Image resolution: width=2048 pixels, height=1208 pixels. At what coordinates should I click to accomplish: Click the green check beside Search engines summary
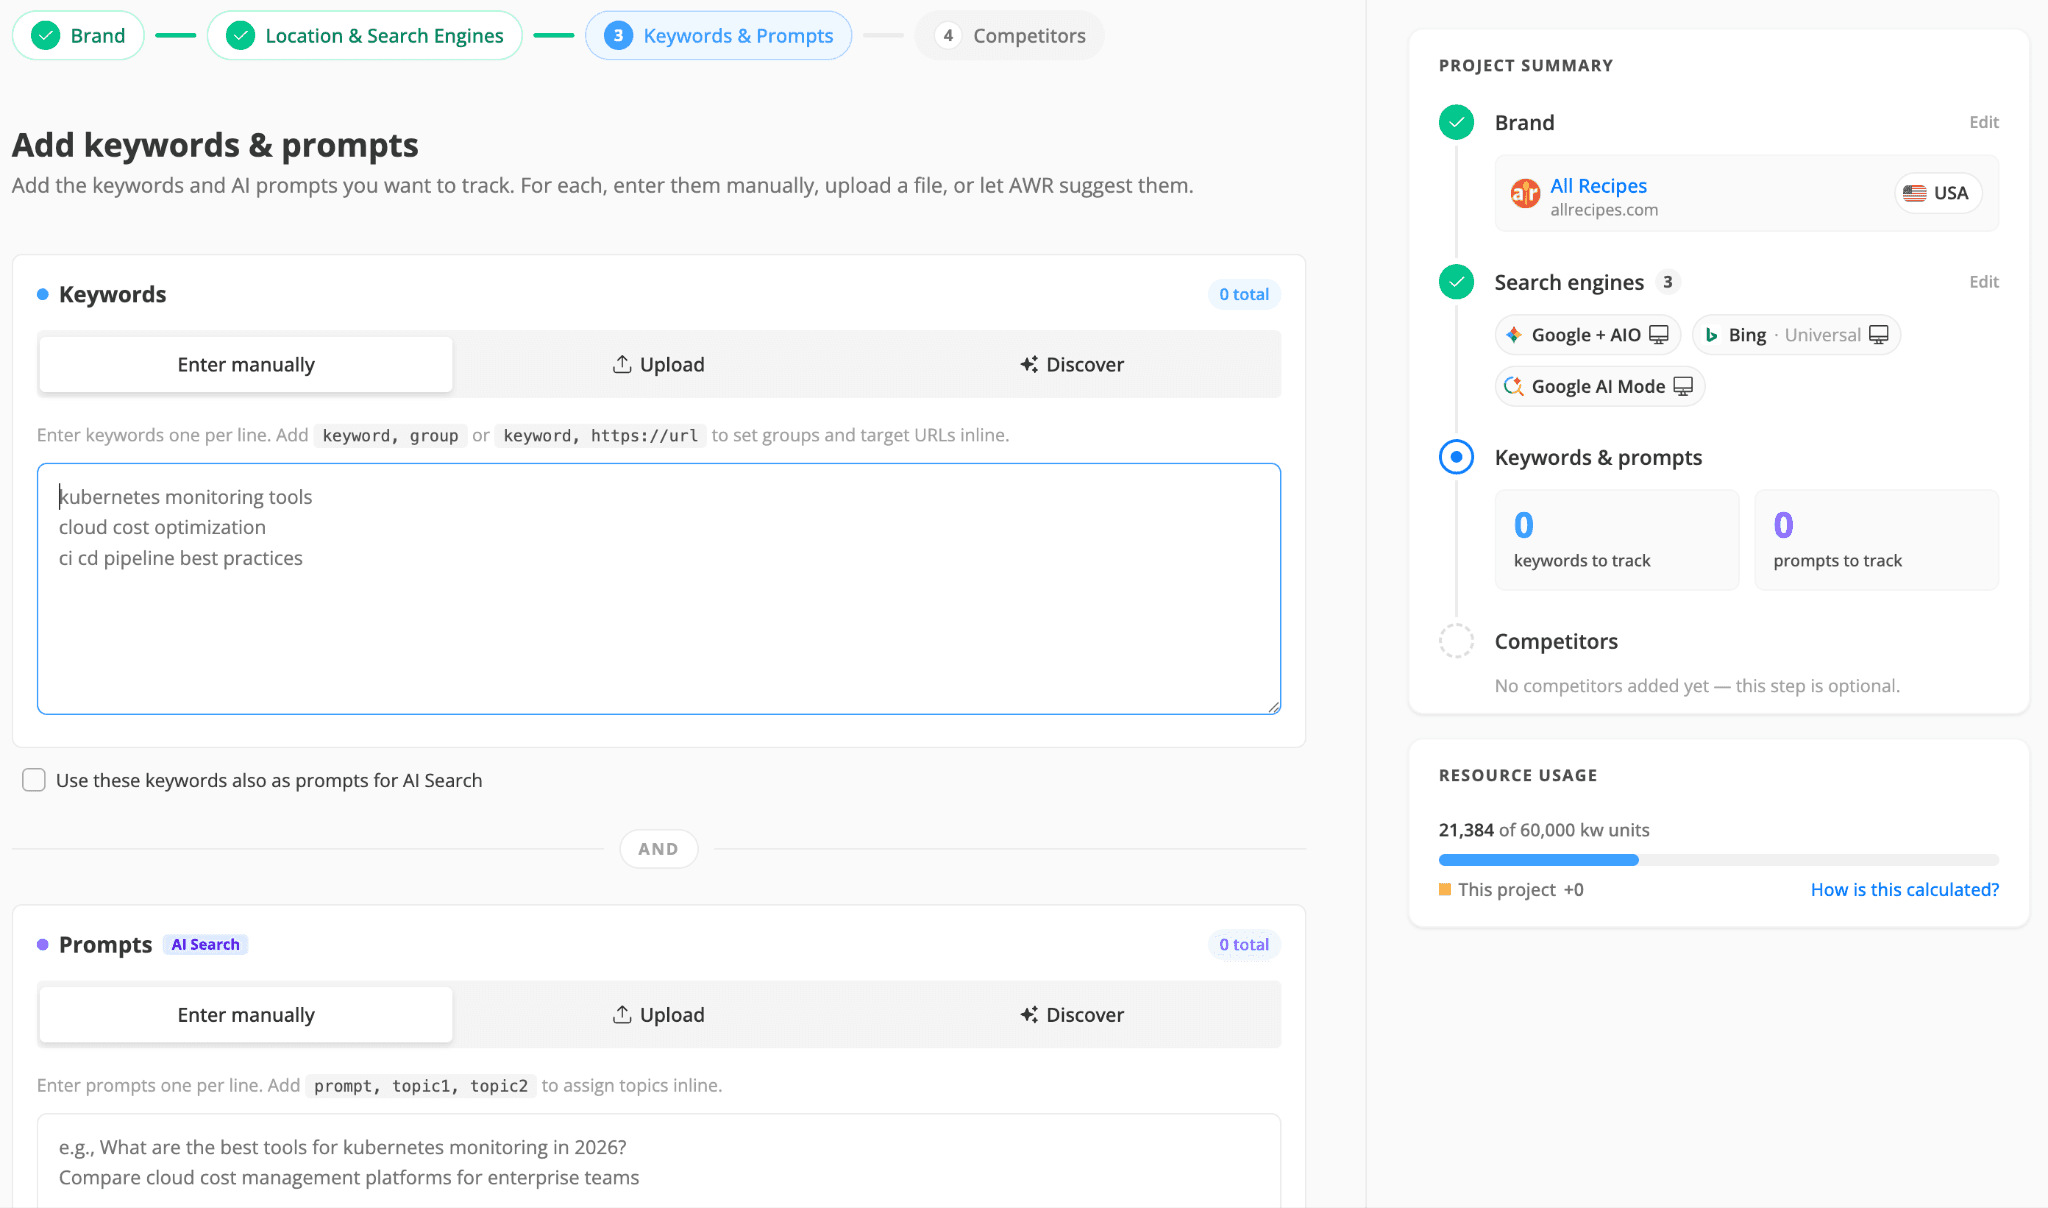coord(1456,282)
